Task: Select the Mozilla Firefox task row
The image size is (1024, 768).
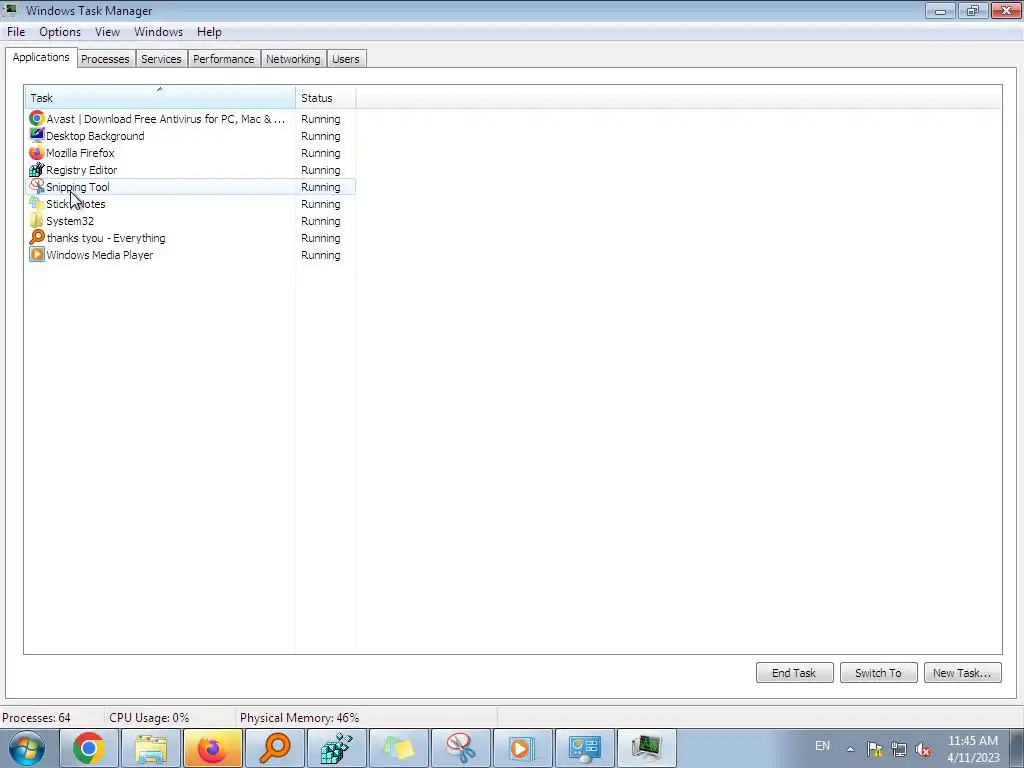Action: 190,153
